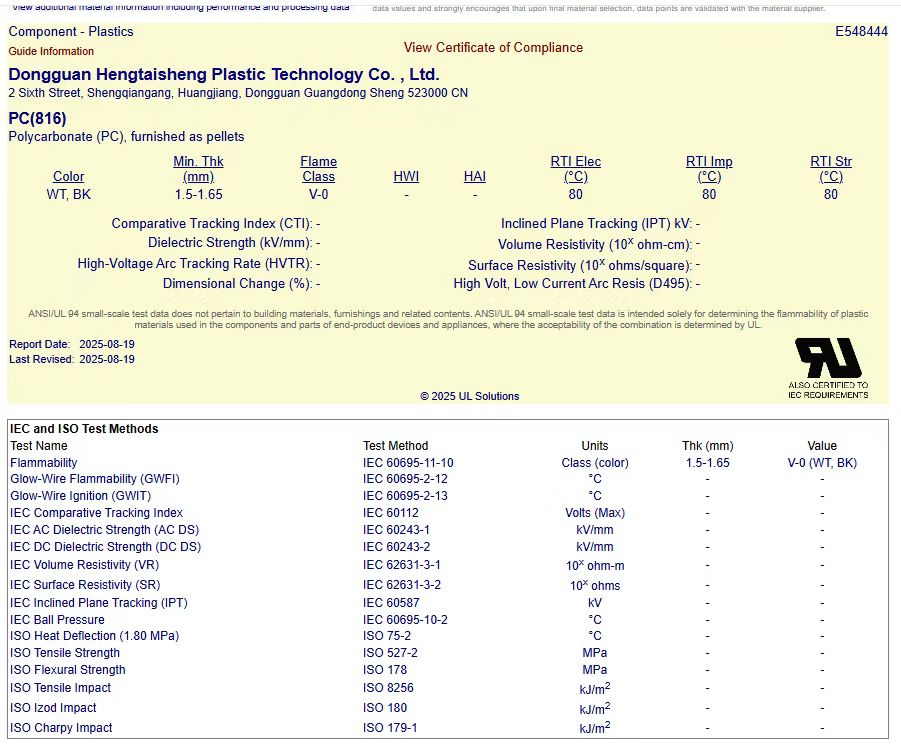The image size is (901, 744).
Task: Click IEC Comparative Tracking Index test name
Action: [x=97, y=512]
